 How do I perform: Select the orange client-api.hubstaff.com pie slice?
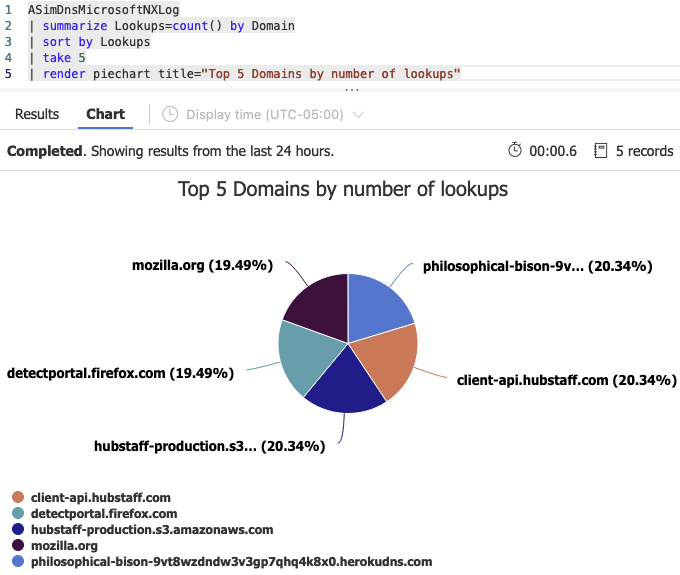pos(387,360)
